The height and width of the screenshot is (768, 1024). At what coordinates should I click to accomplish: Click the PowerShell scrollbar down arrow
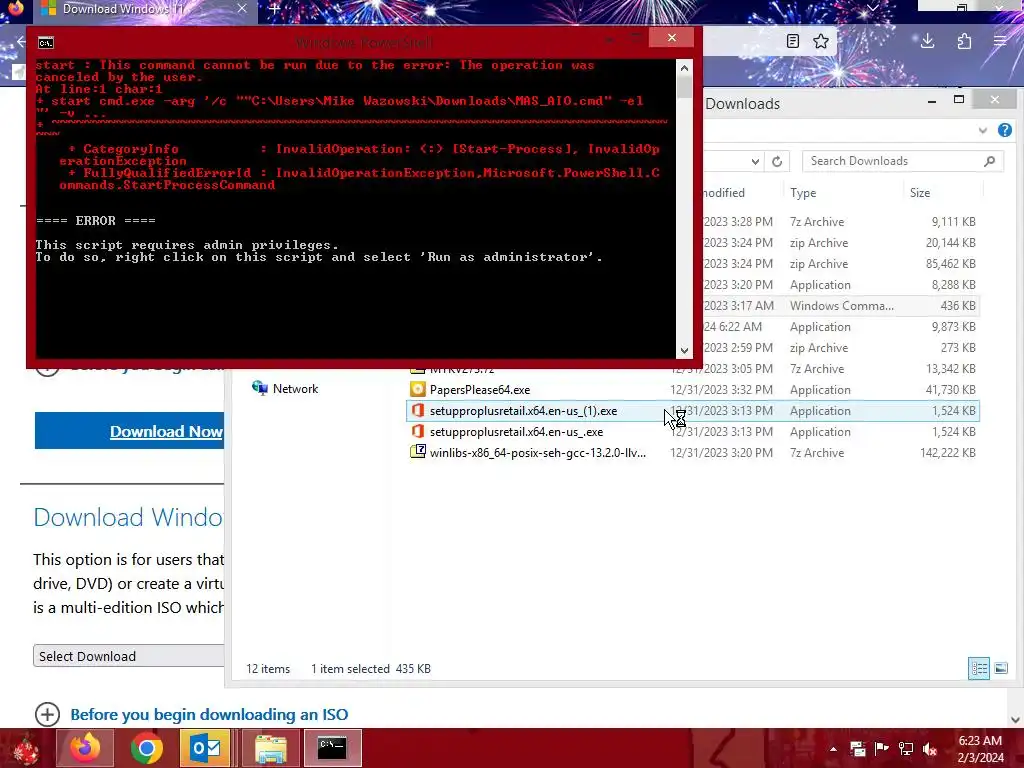(684, 351)
